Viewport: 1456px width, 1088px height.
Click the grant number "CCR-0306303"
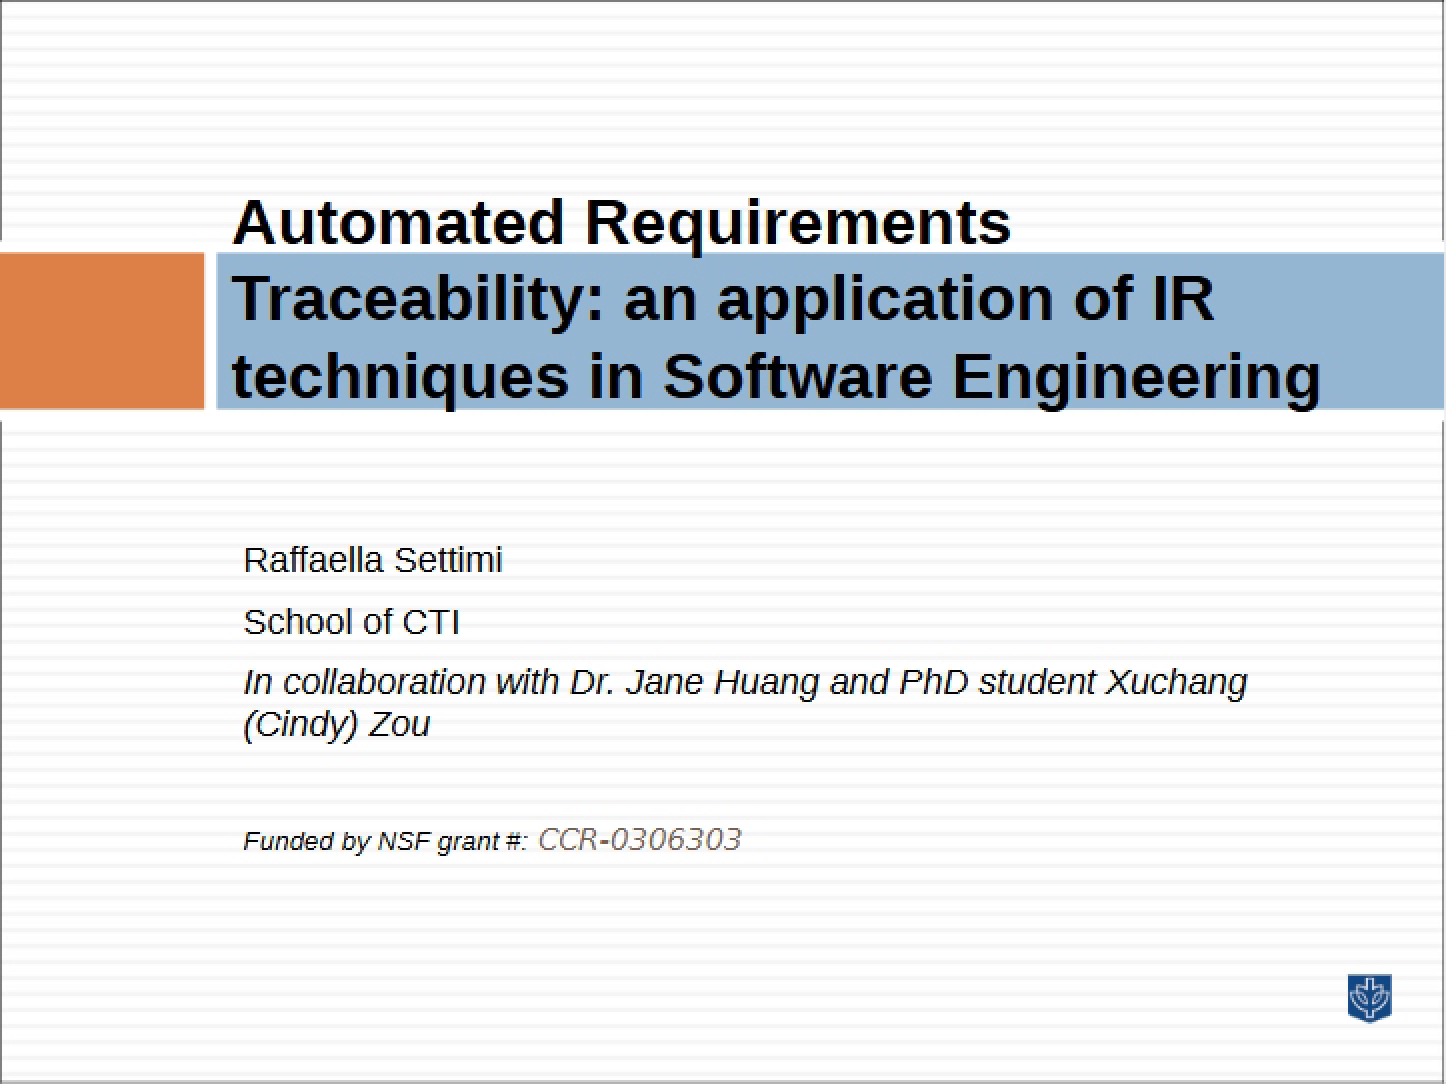[x=640, y=839]
